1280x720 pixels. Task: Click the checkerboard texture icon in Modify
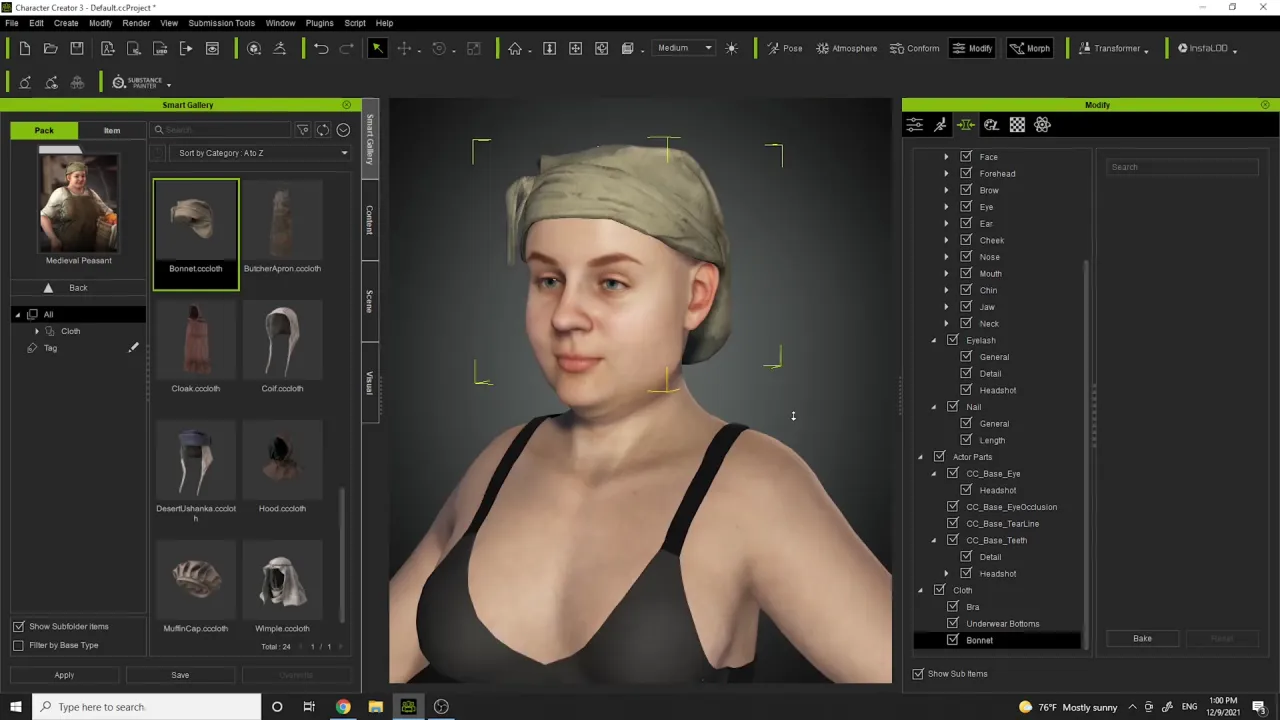tap(1017, 125)
